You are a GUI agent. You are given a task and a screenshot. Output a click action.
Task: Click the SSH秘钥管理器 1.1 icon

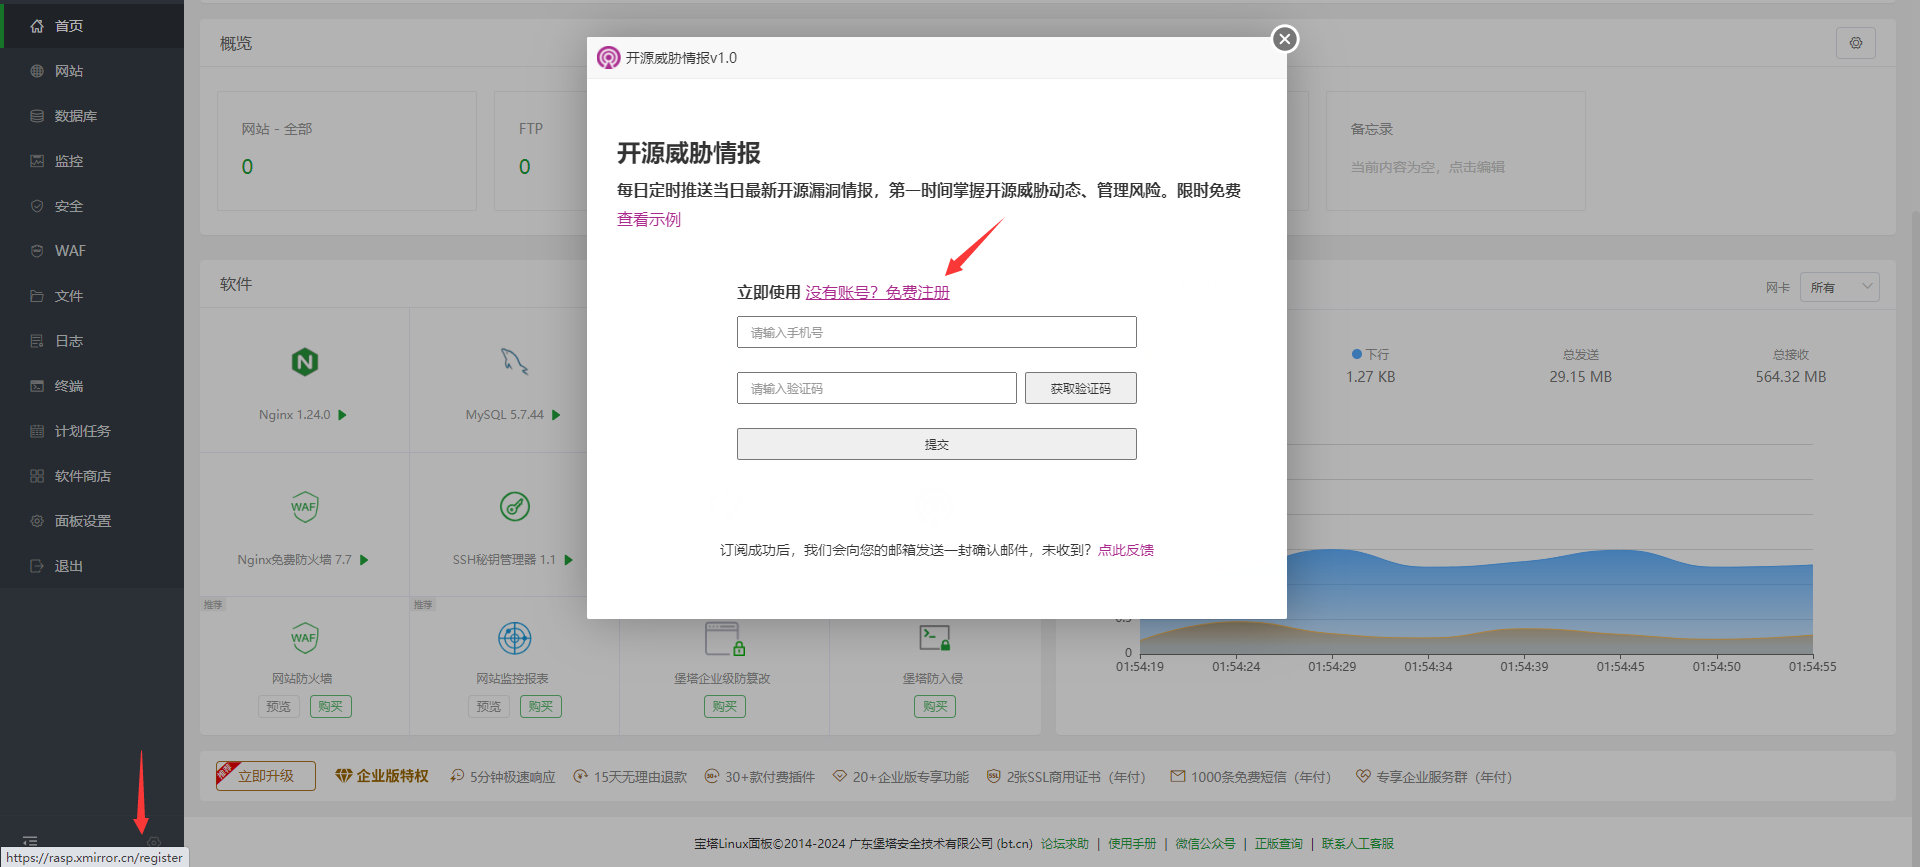coord(515,507)
